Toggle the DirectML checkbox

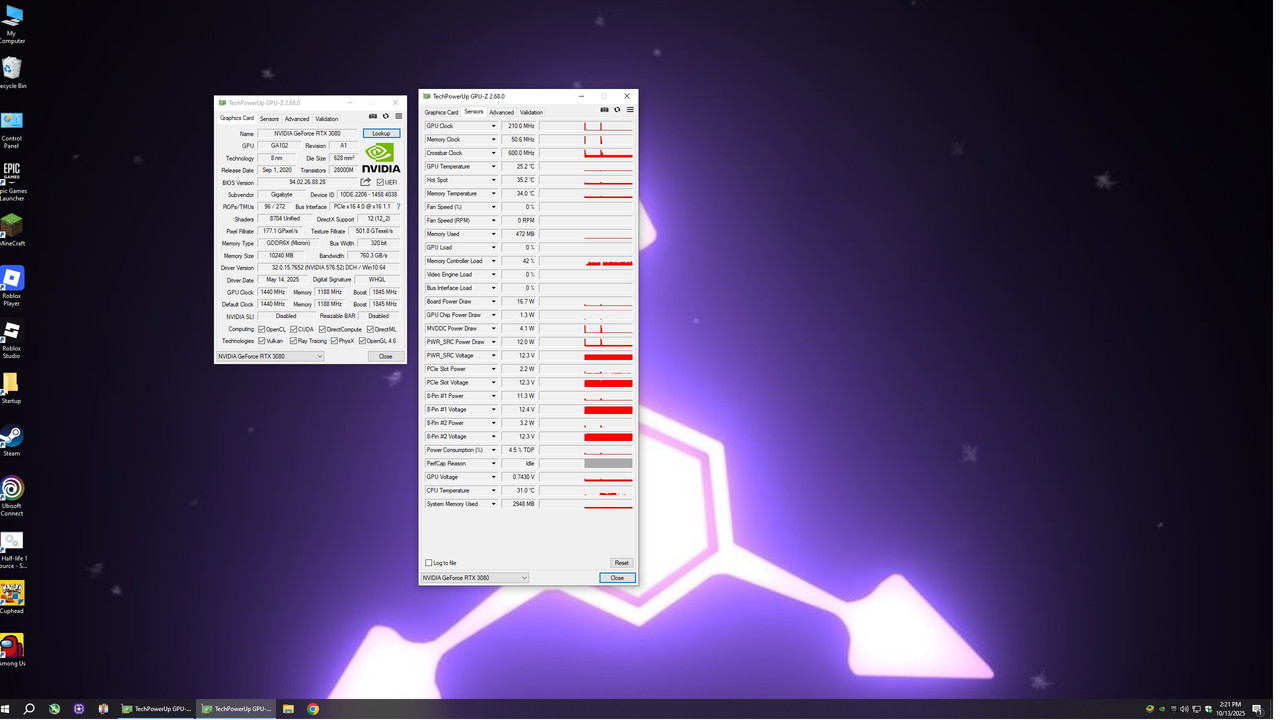pos(370,329)
